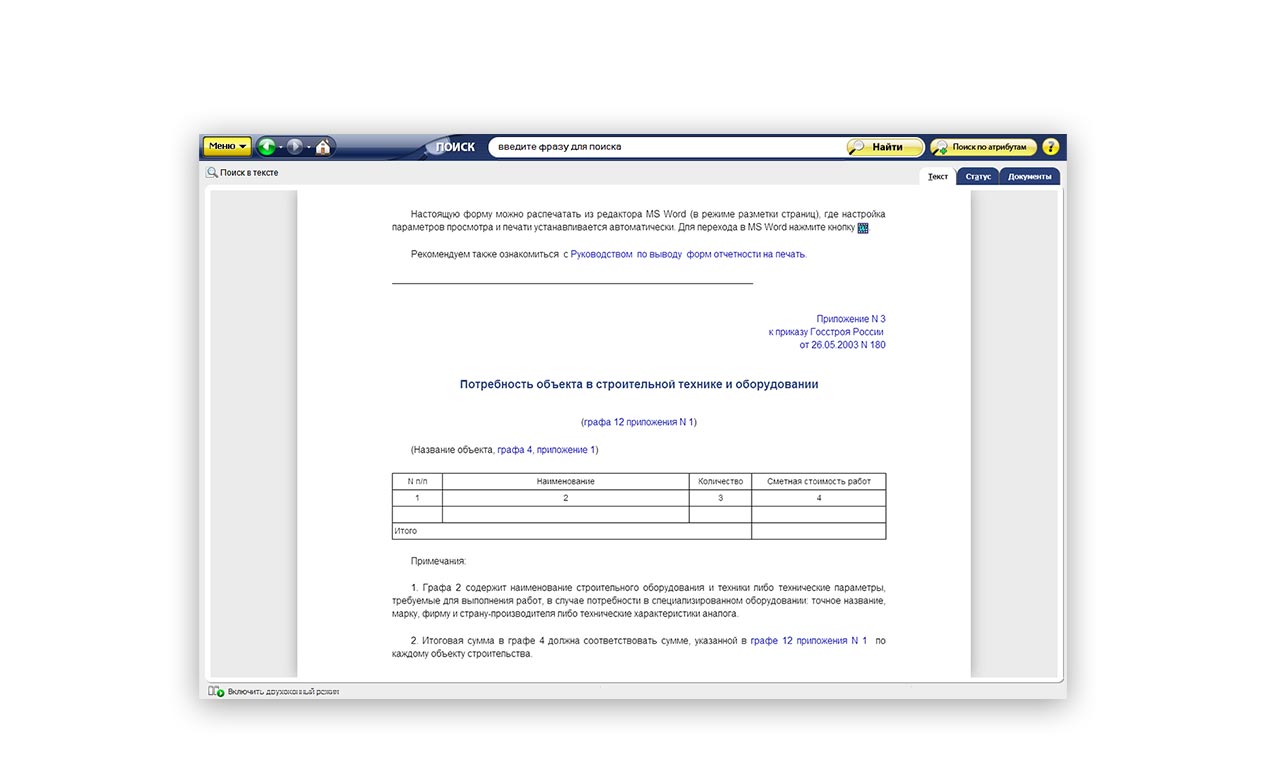The height and width of the screenshot is (781, 1266).
Task: Open the Меню dropdown
Action: (x=227, y=146)
